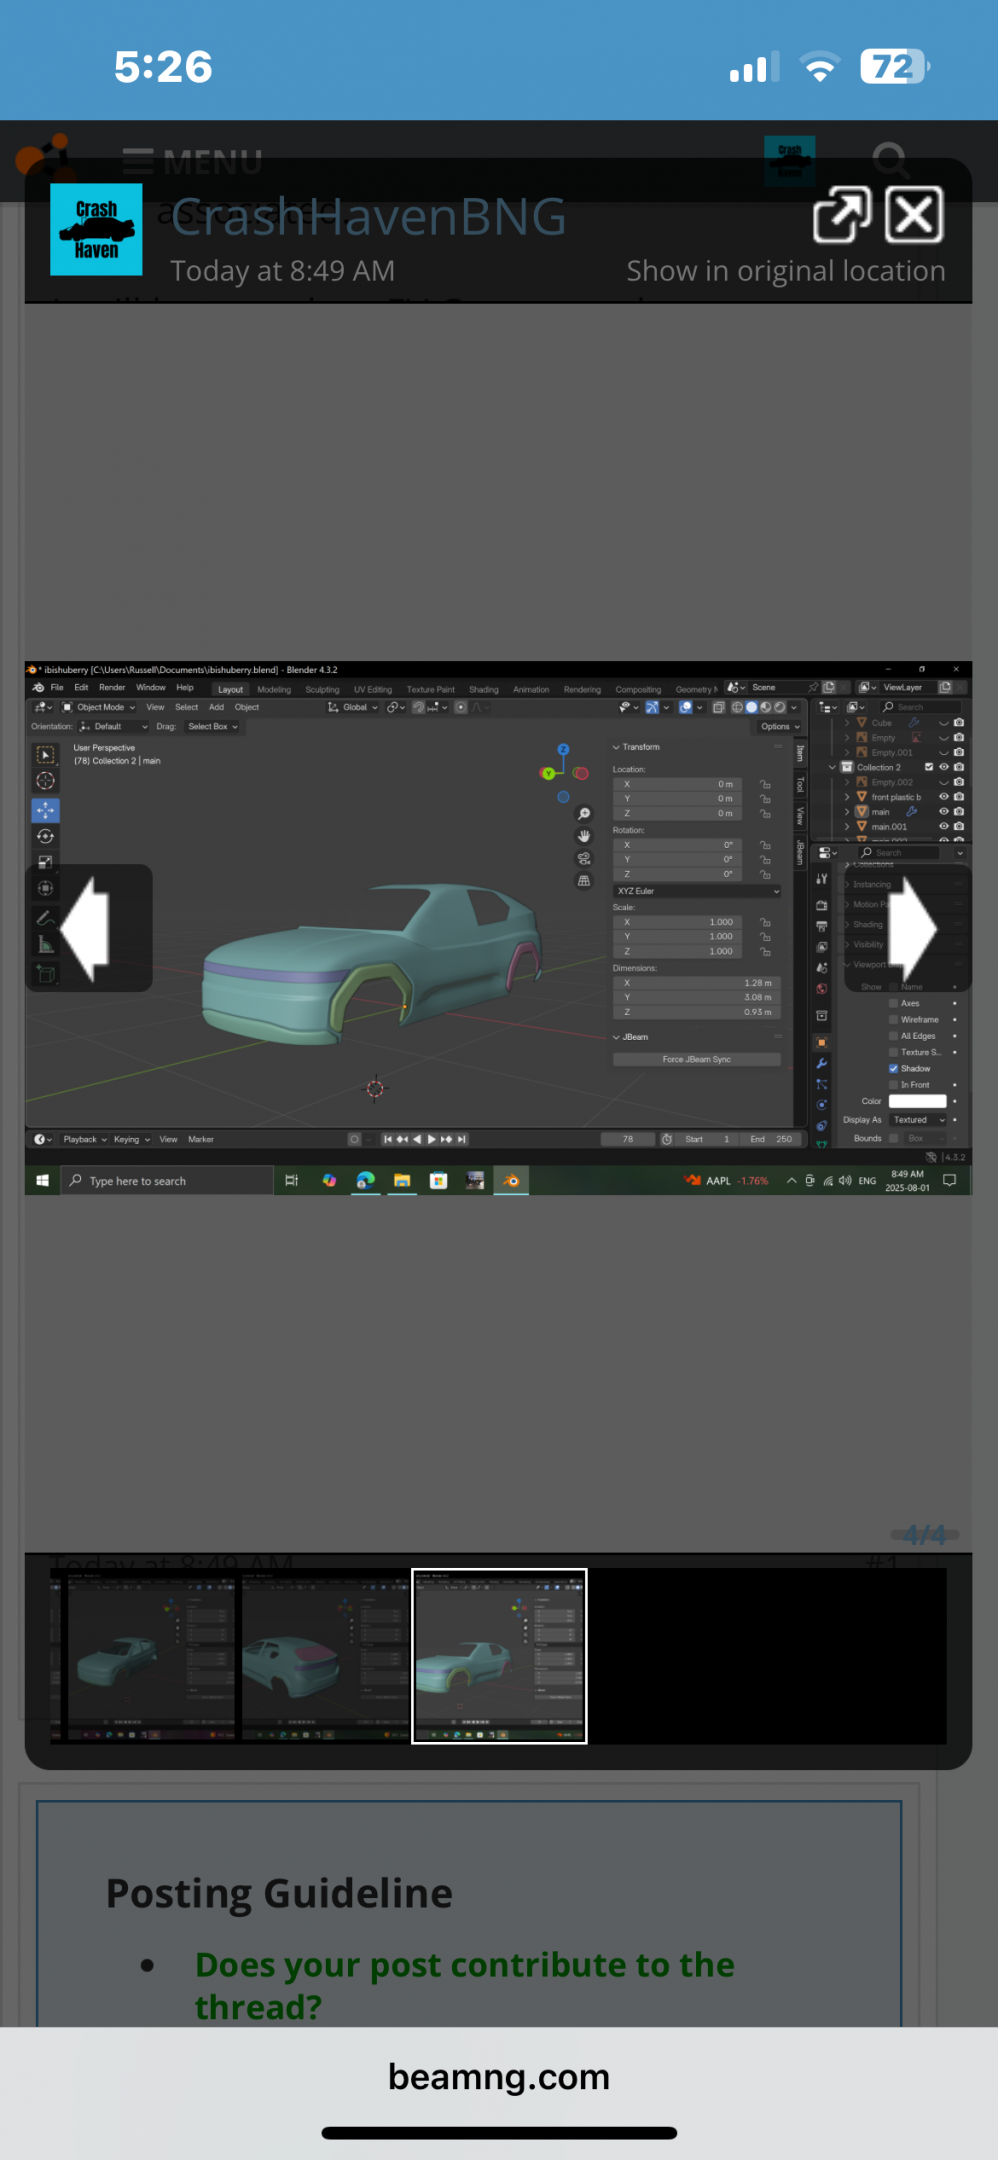
Task: Go to previous image with left arrow
Action: pyautogui.click(x=88, y=929)
